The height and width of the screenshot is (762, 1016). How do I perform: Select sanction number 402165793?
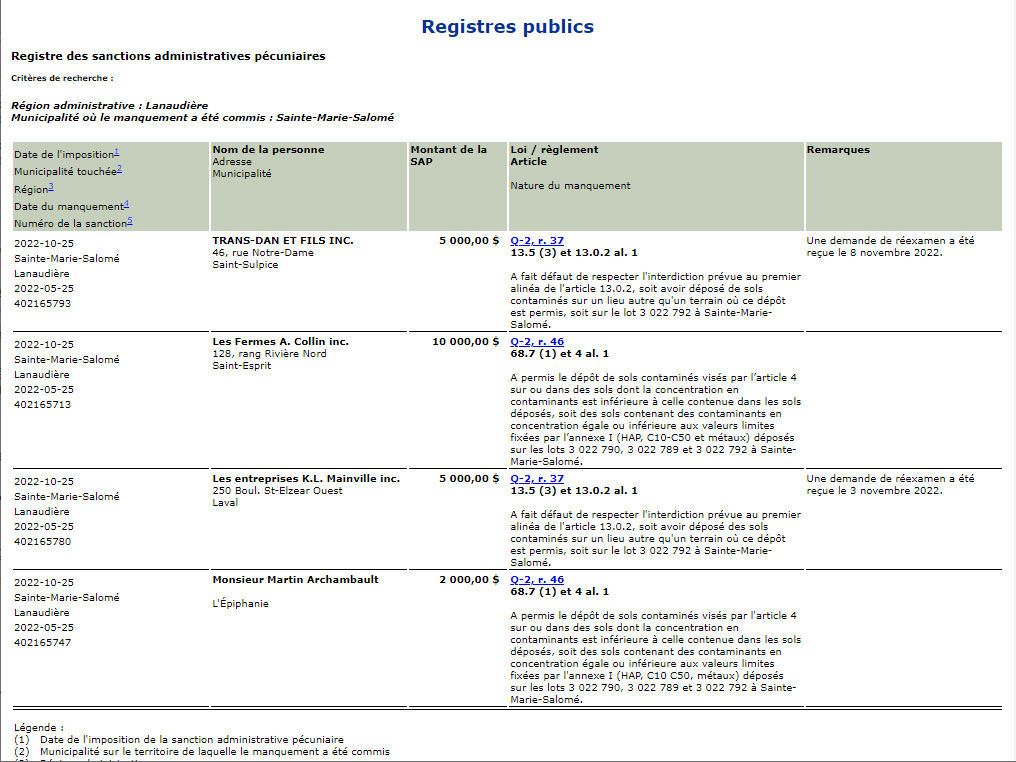point(43,304)
